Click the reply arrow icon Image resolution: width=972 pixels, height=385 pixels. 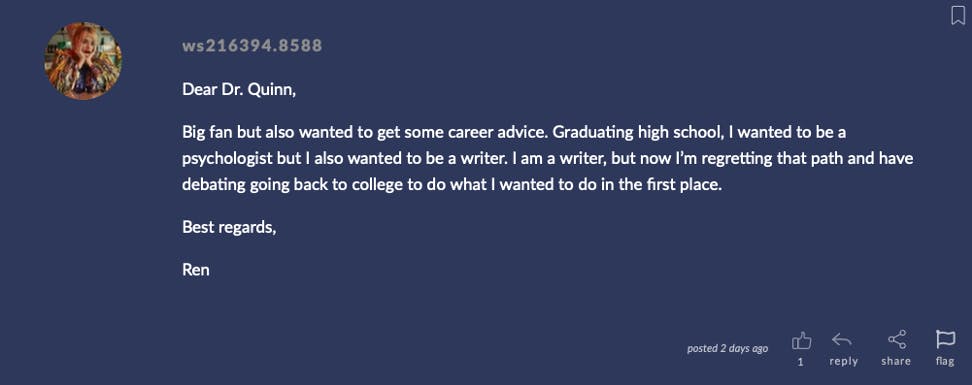click(x=842, y=340)
